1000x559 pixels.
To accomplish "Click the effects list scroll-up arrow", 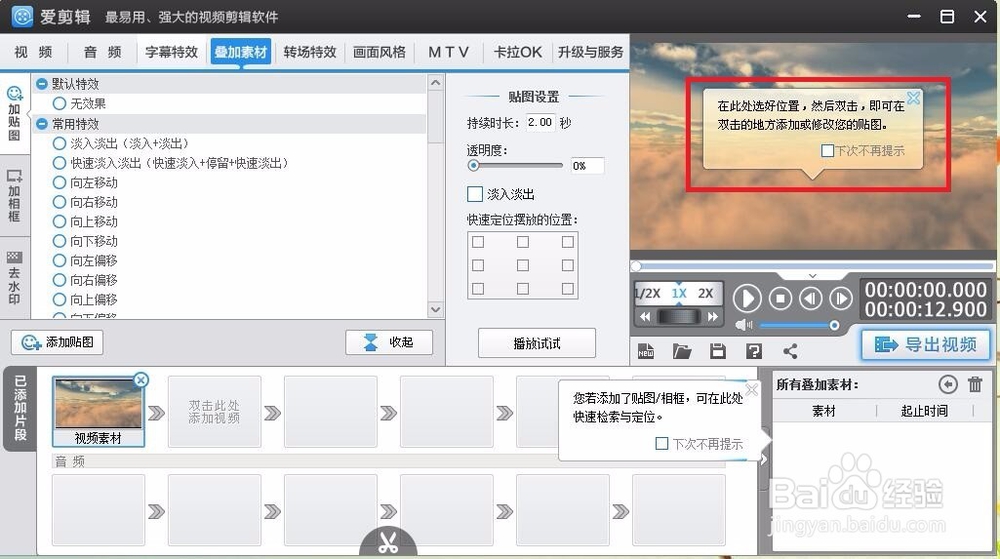I will point(436,83).
